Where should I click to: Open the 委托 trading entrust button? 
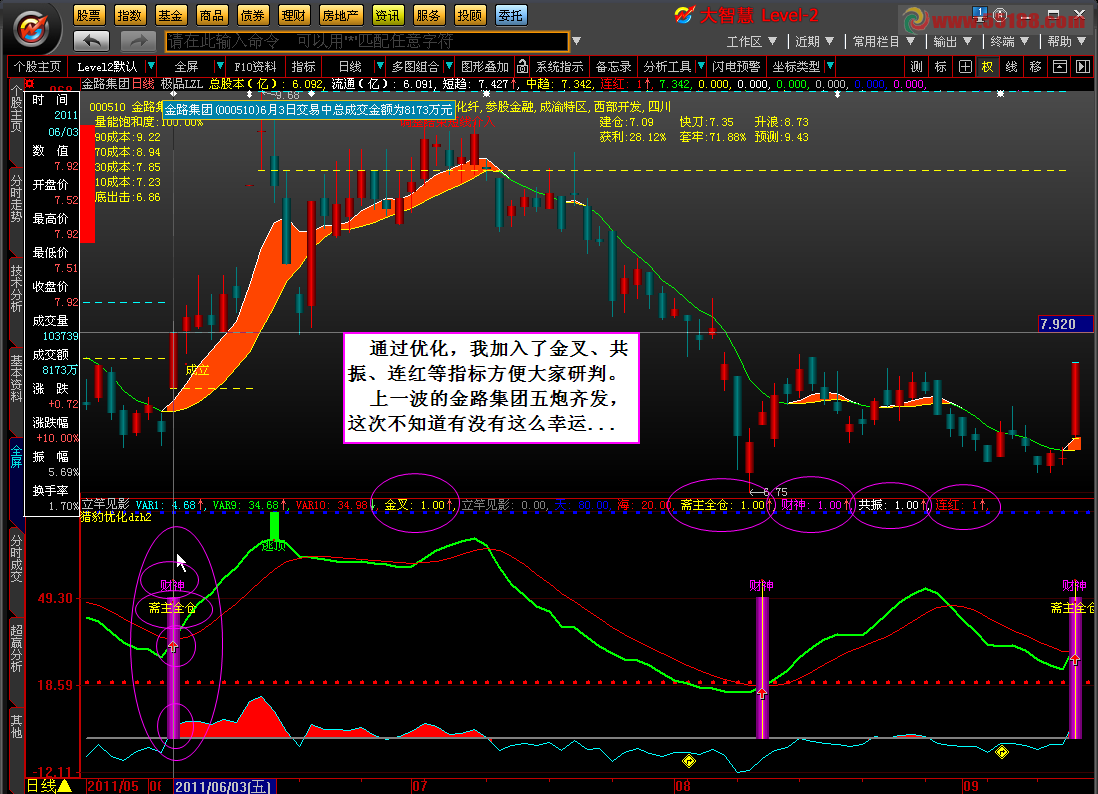510,15
